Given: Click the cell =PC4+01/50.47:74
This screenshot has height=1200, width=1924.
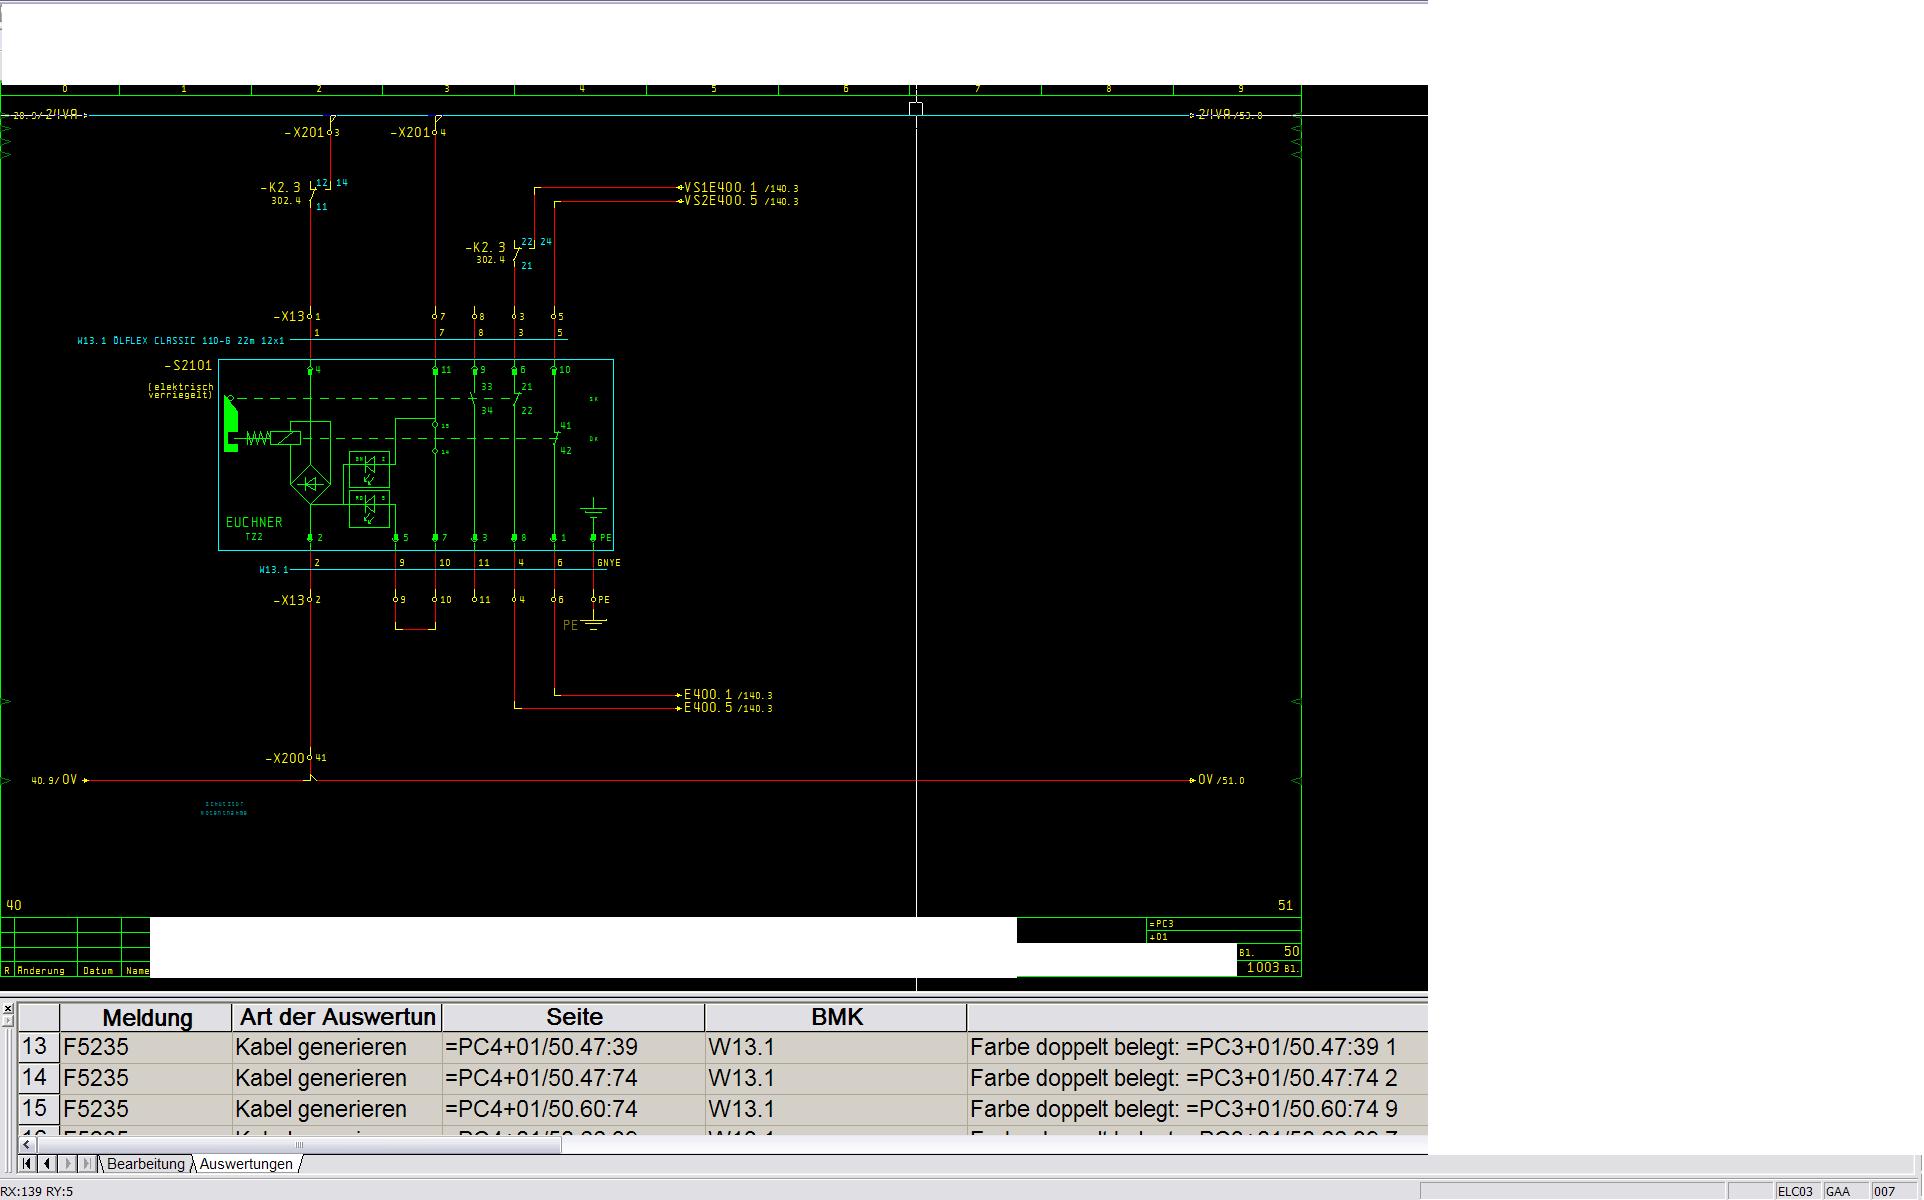Looking at the screenshot, I should click(x=574, y=1078).
